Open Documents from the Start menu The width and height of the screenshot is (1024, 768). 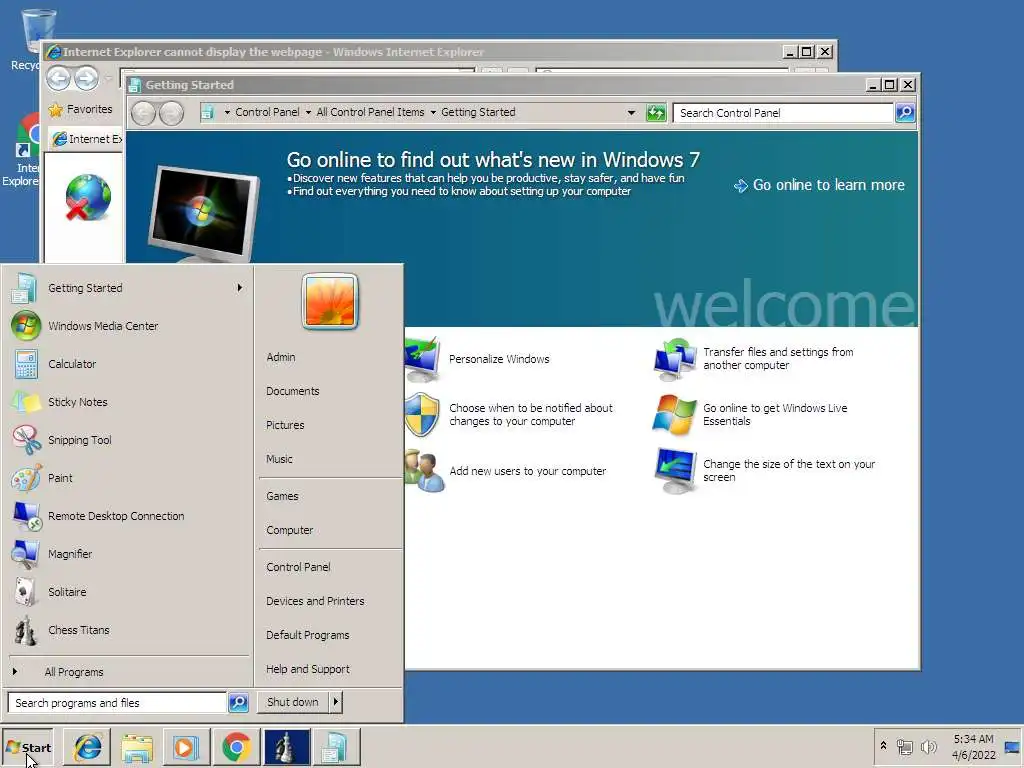(293, 391)
